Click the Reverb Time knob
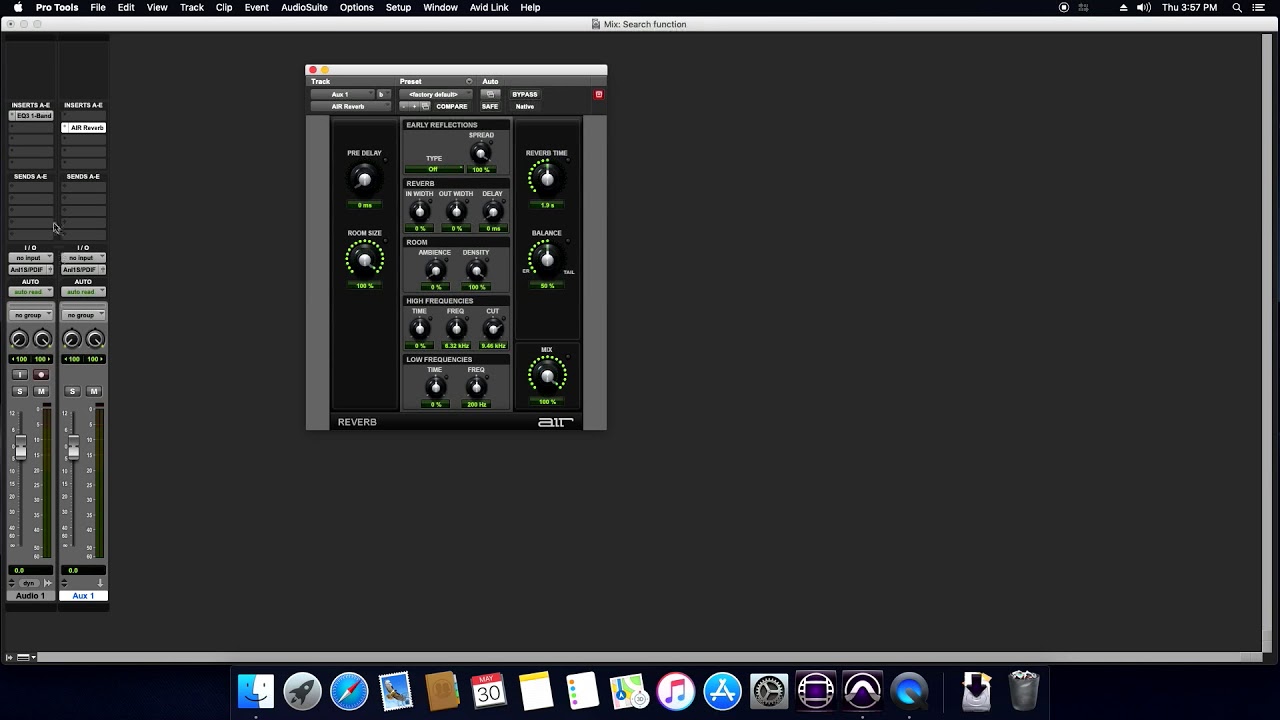1280x720 pixels. 546,180
